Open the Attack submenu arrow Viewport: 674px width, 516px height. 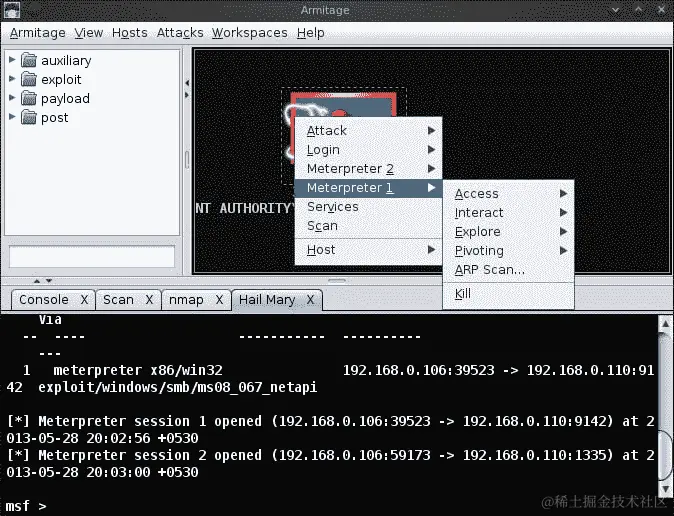[432, 130]
